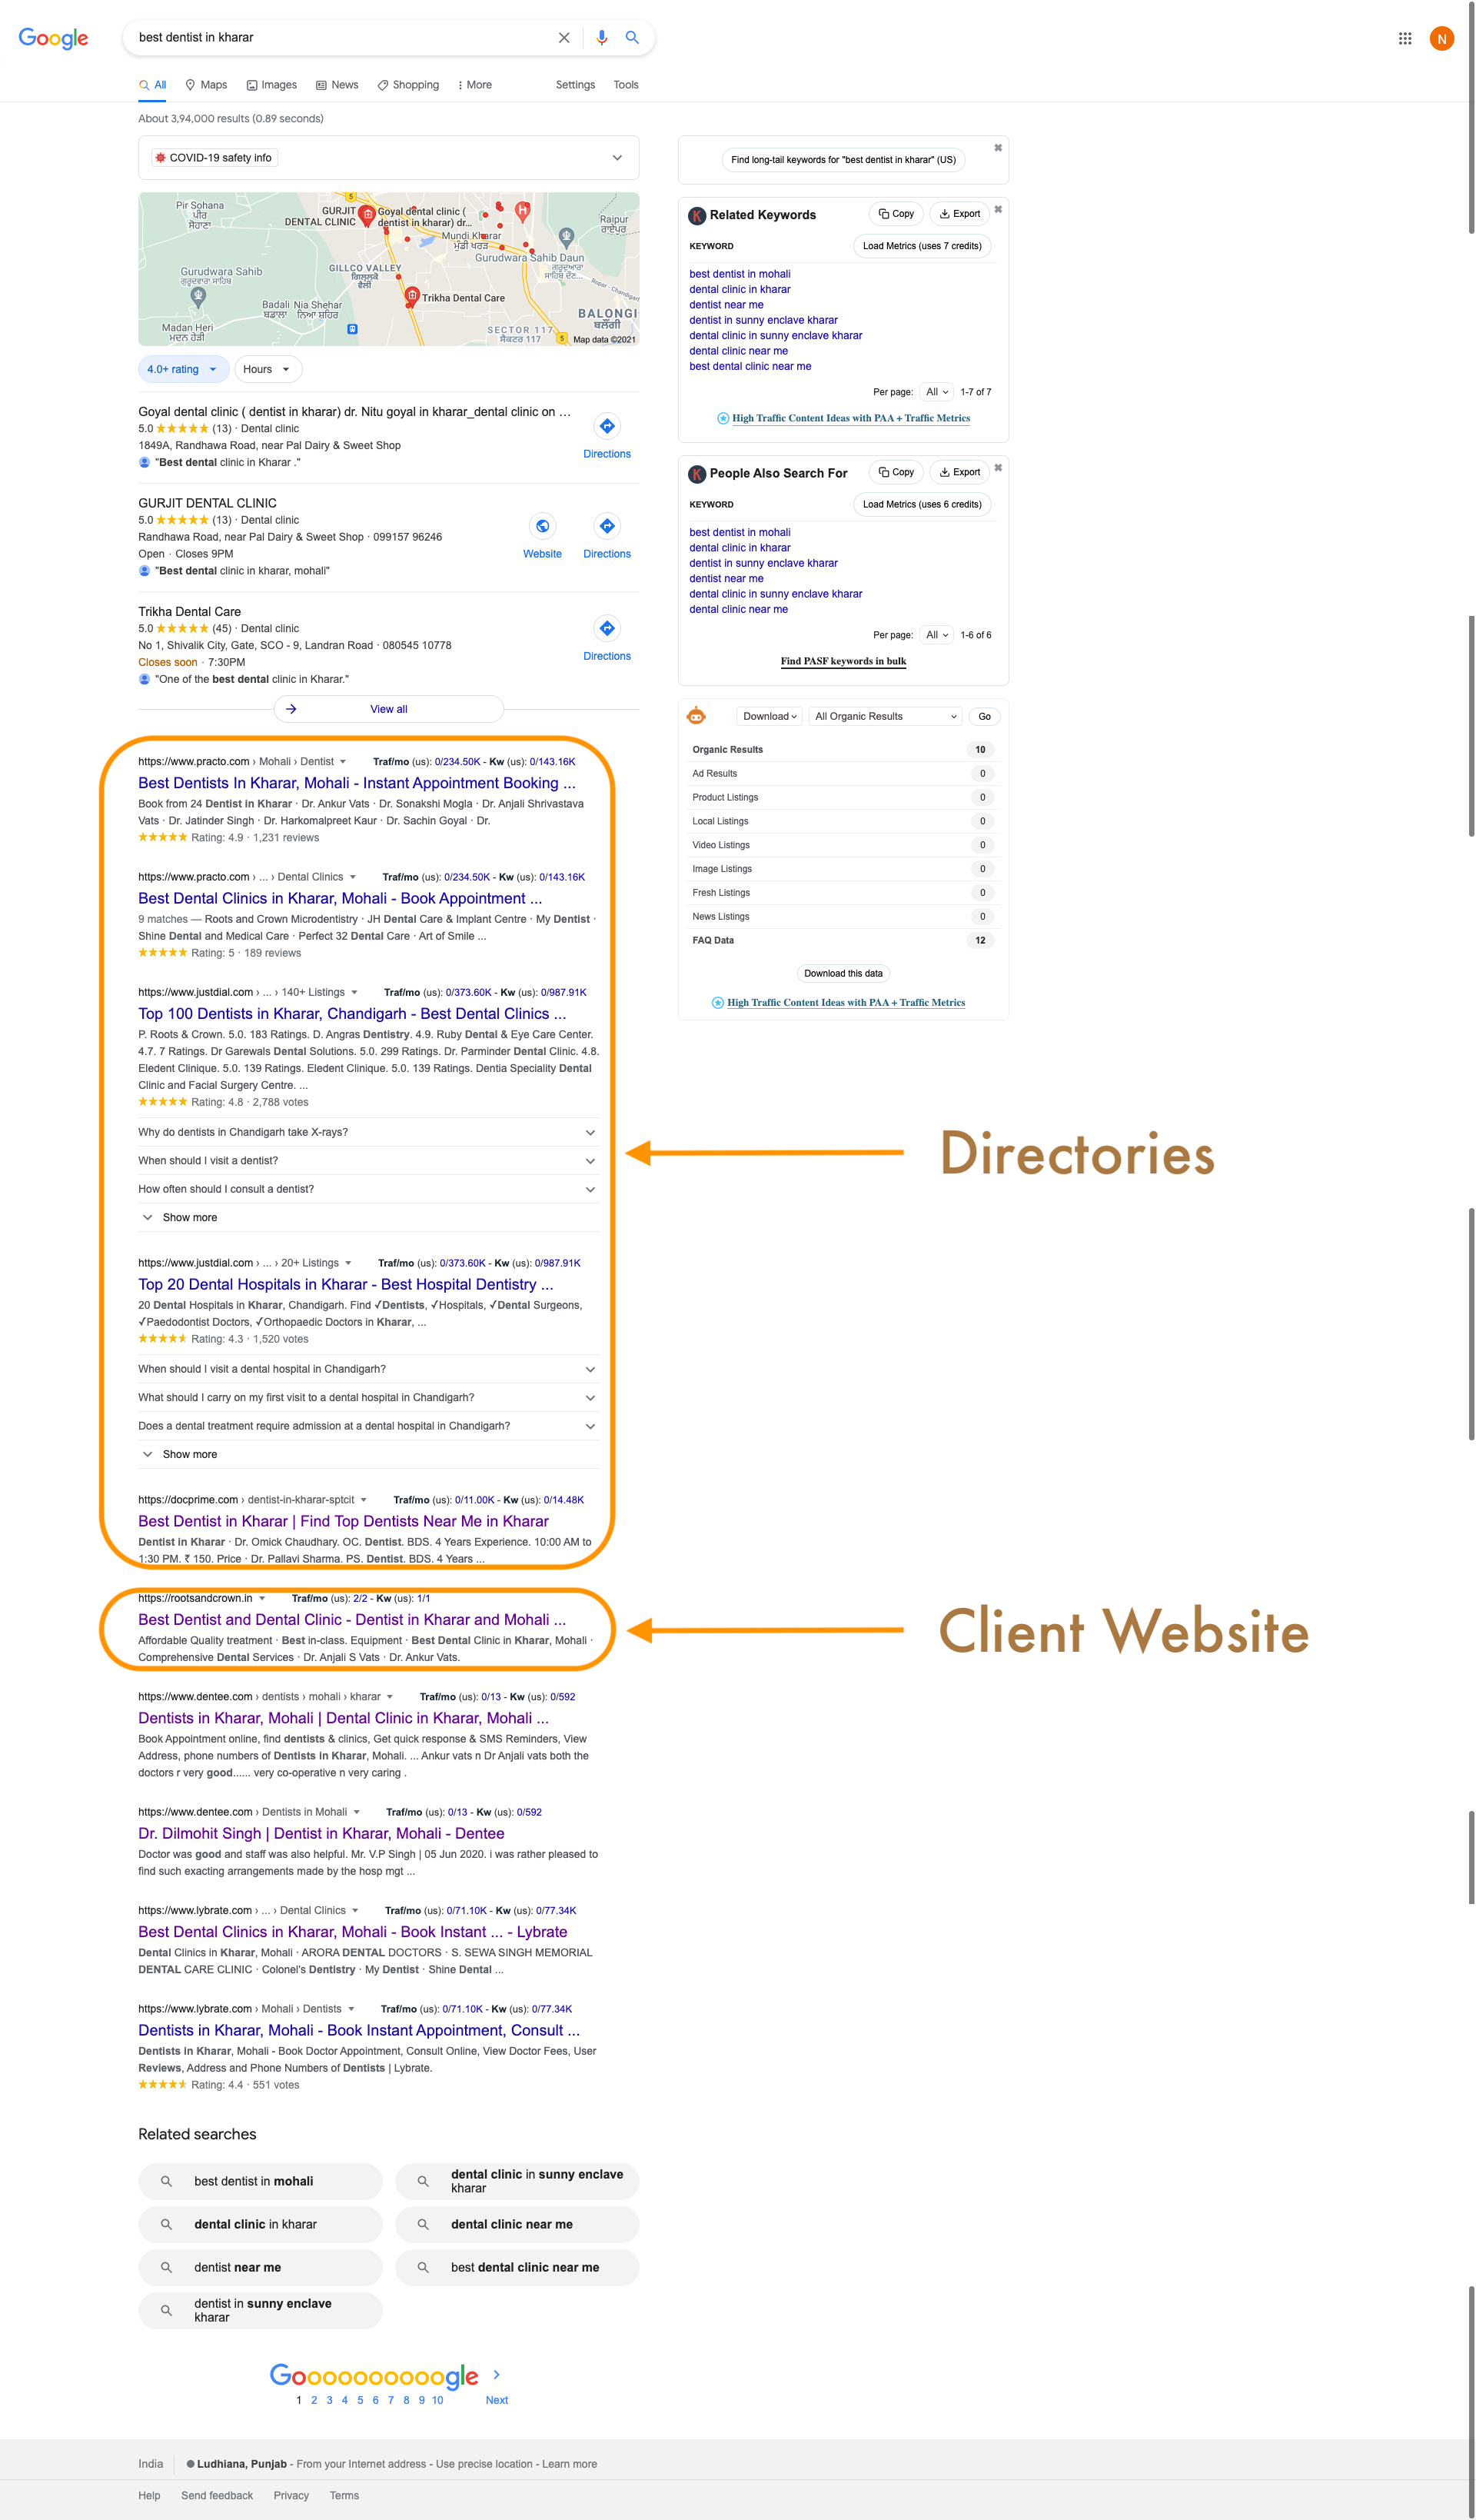
Task: Open Send feedback footer link
Action: [x=217, y=2495]
